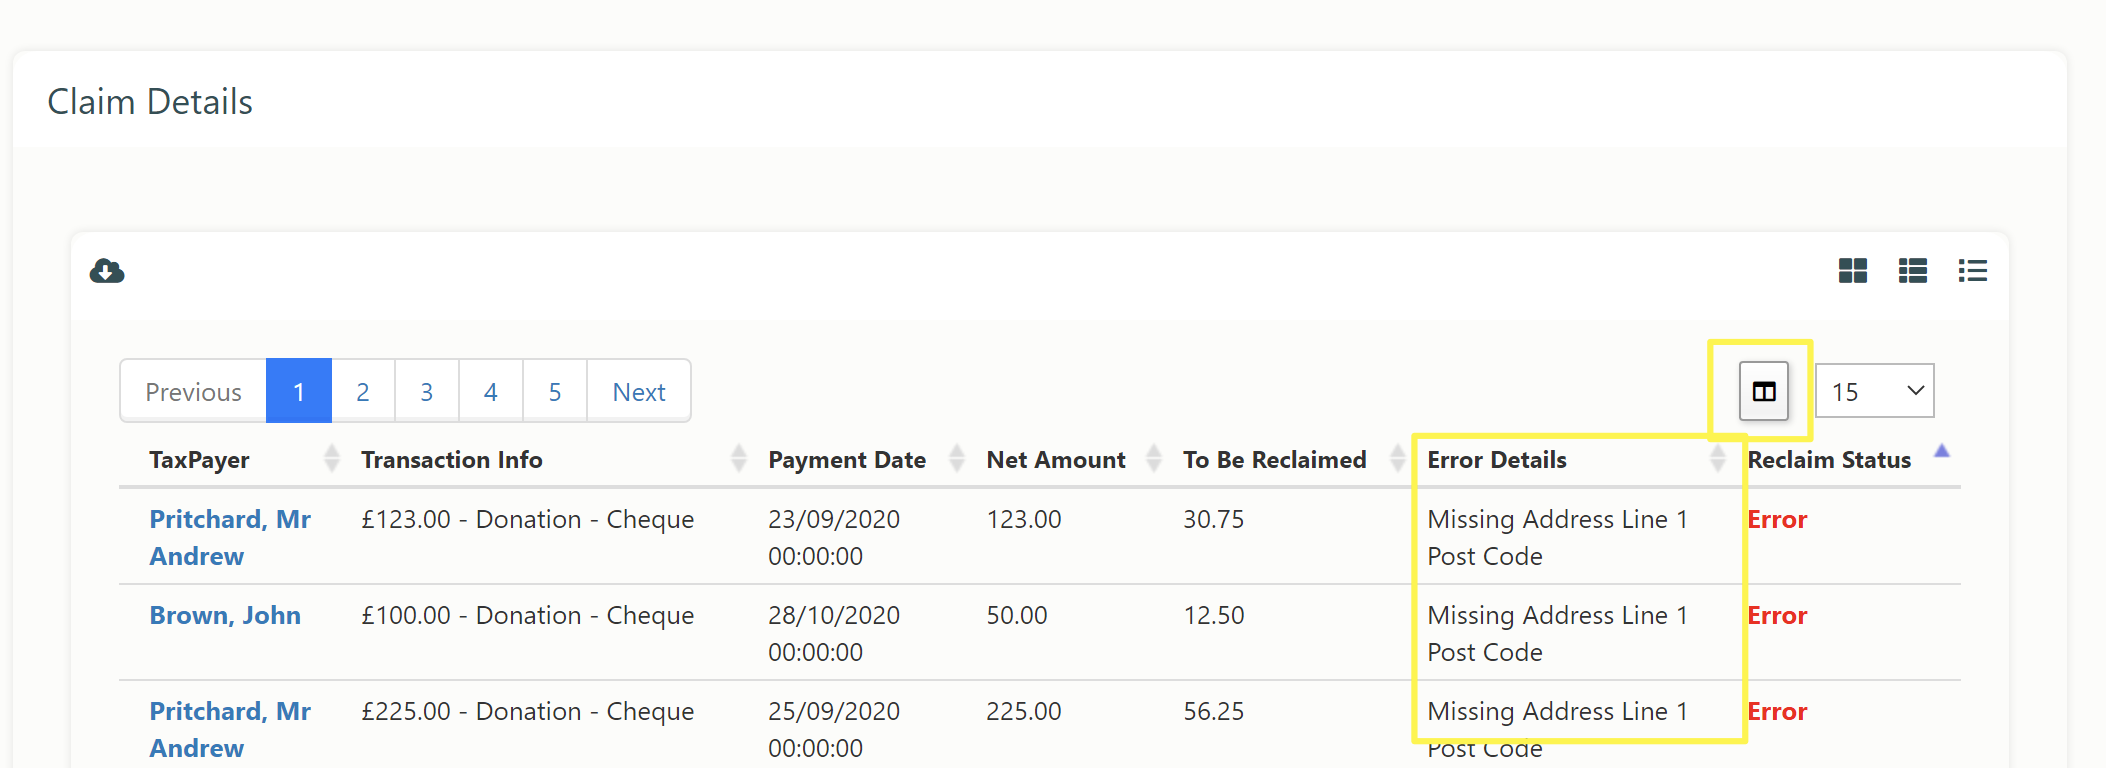The height and width of the screenshot is (768, 2106).
Task: Jump to page 3
Action: coord(427,391)
